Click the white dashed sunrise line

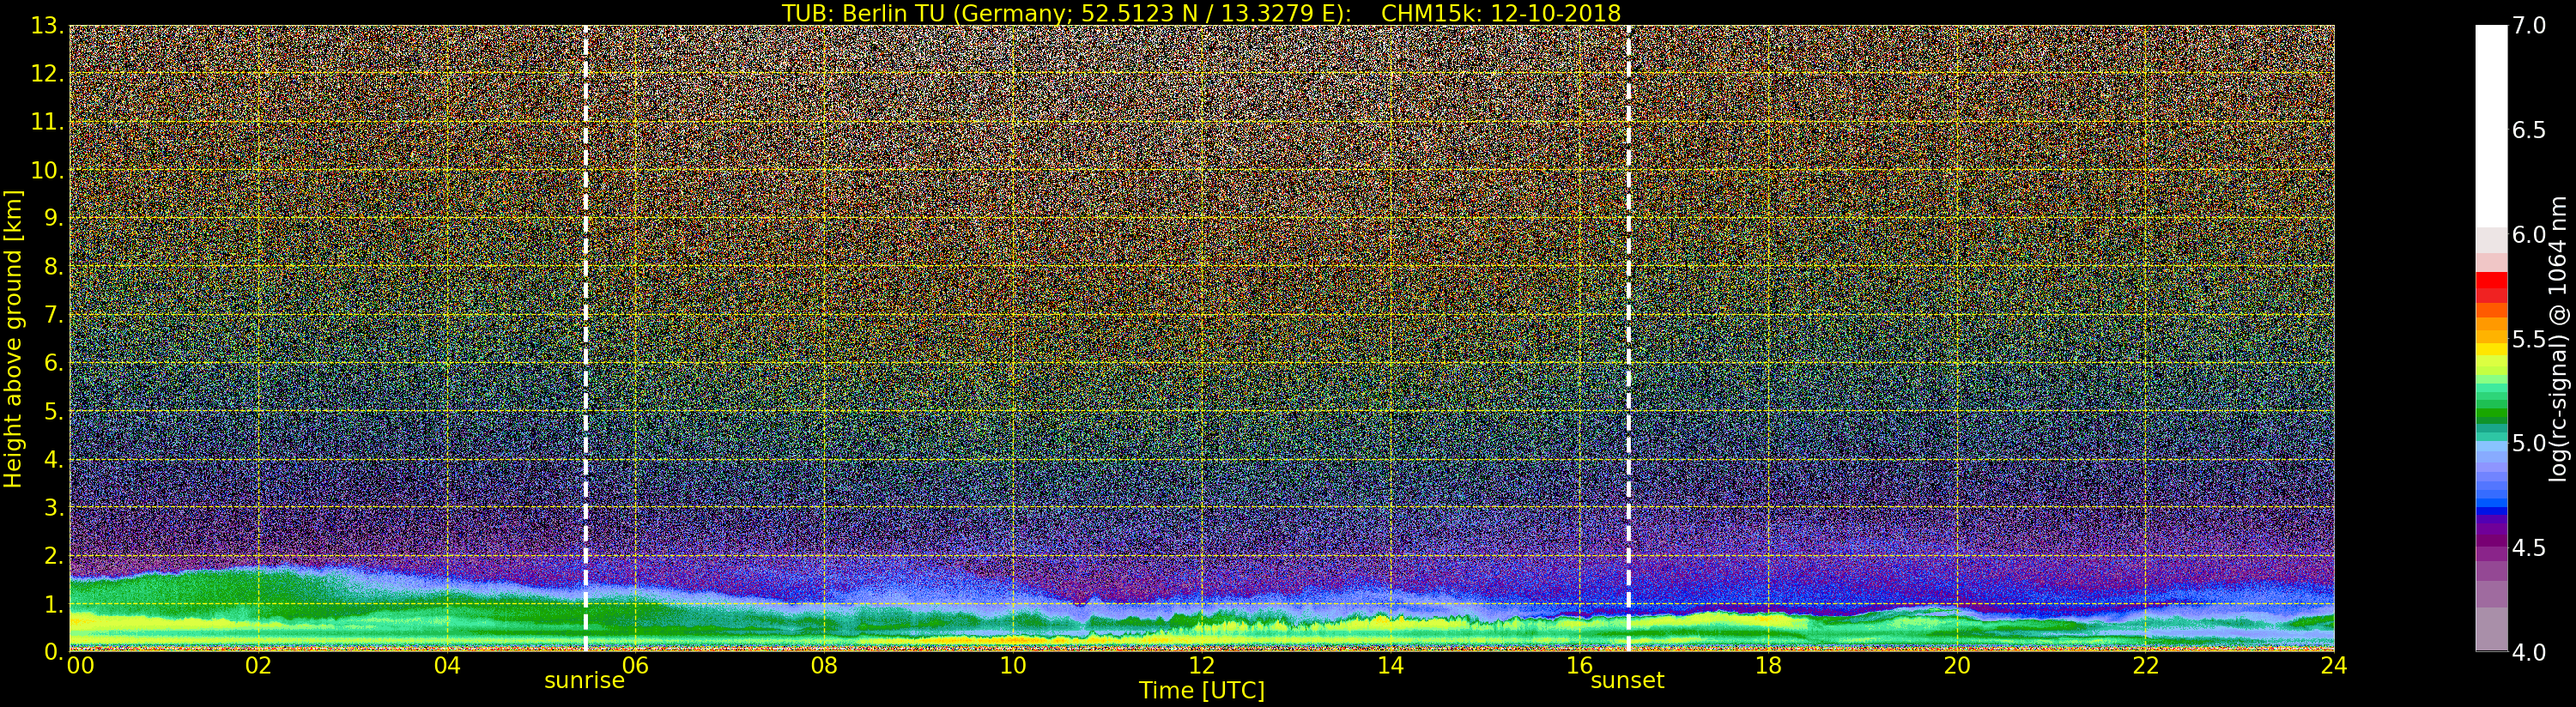(585, 338)
